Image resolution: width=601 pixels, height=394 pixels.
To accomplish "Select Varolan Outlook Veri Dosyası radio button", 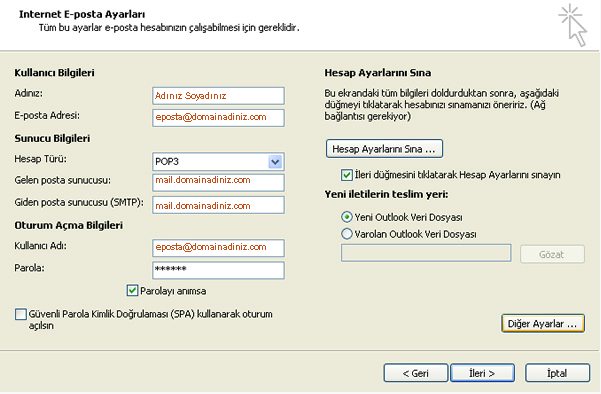I will (x=346, y=234).
